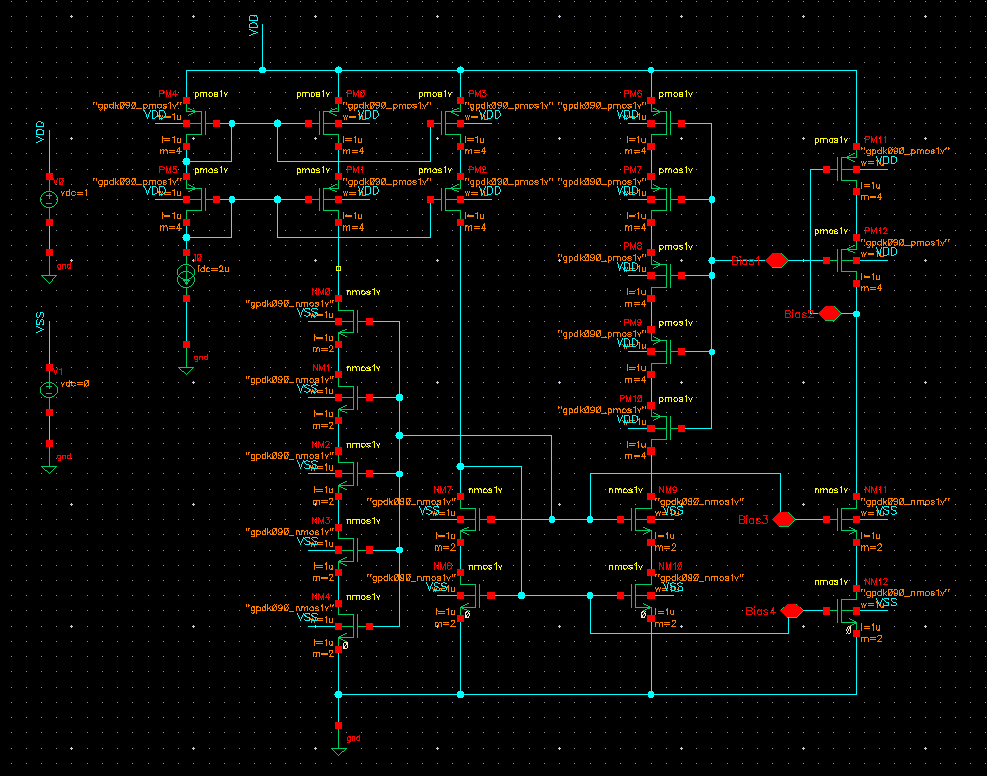Click the Bias3 pin symbol

coord(784,520)
